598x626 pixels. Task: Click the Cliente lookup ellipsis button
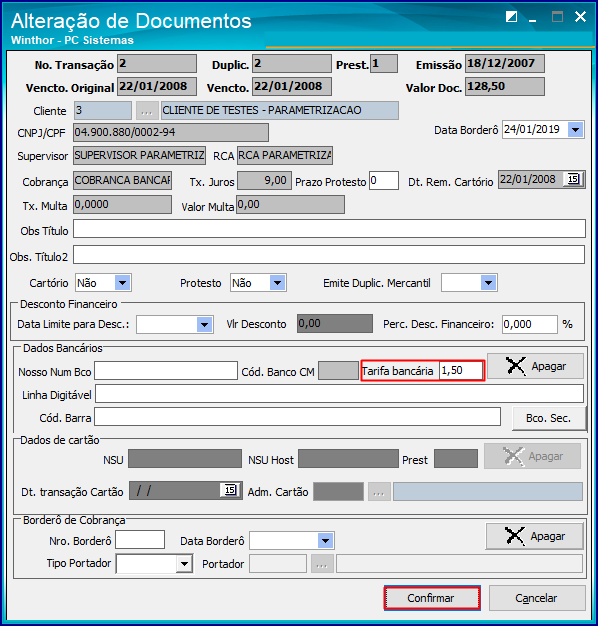[147, 111]
